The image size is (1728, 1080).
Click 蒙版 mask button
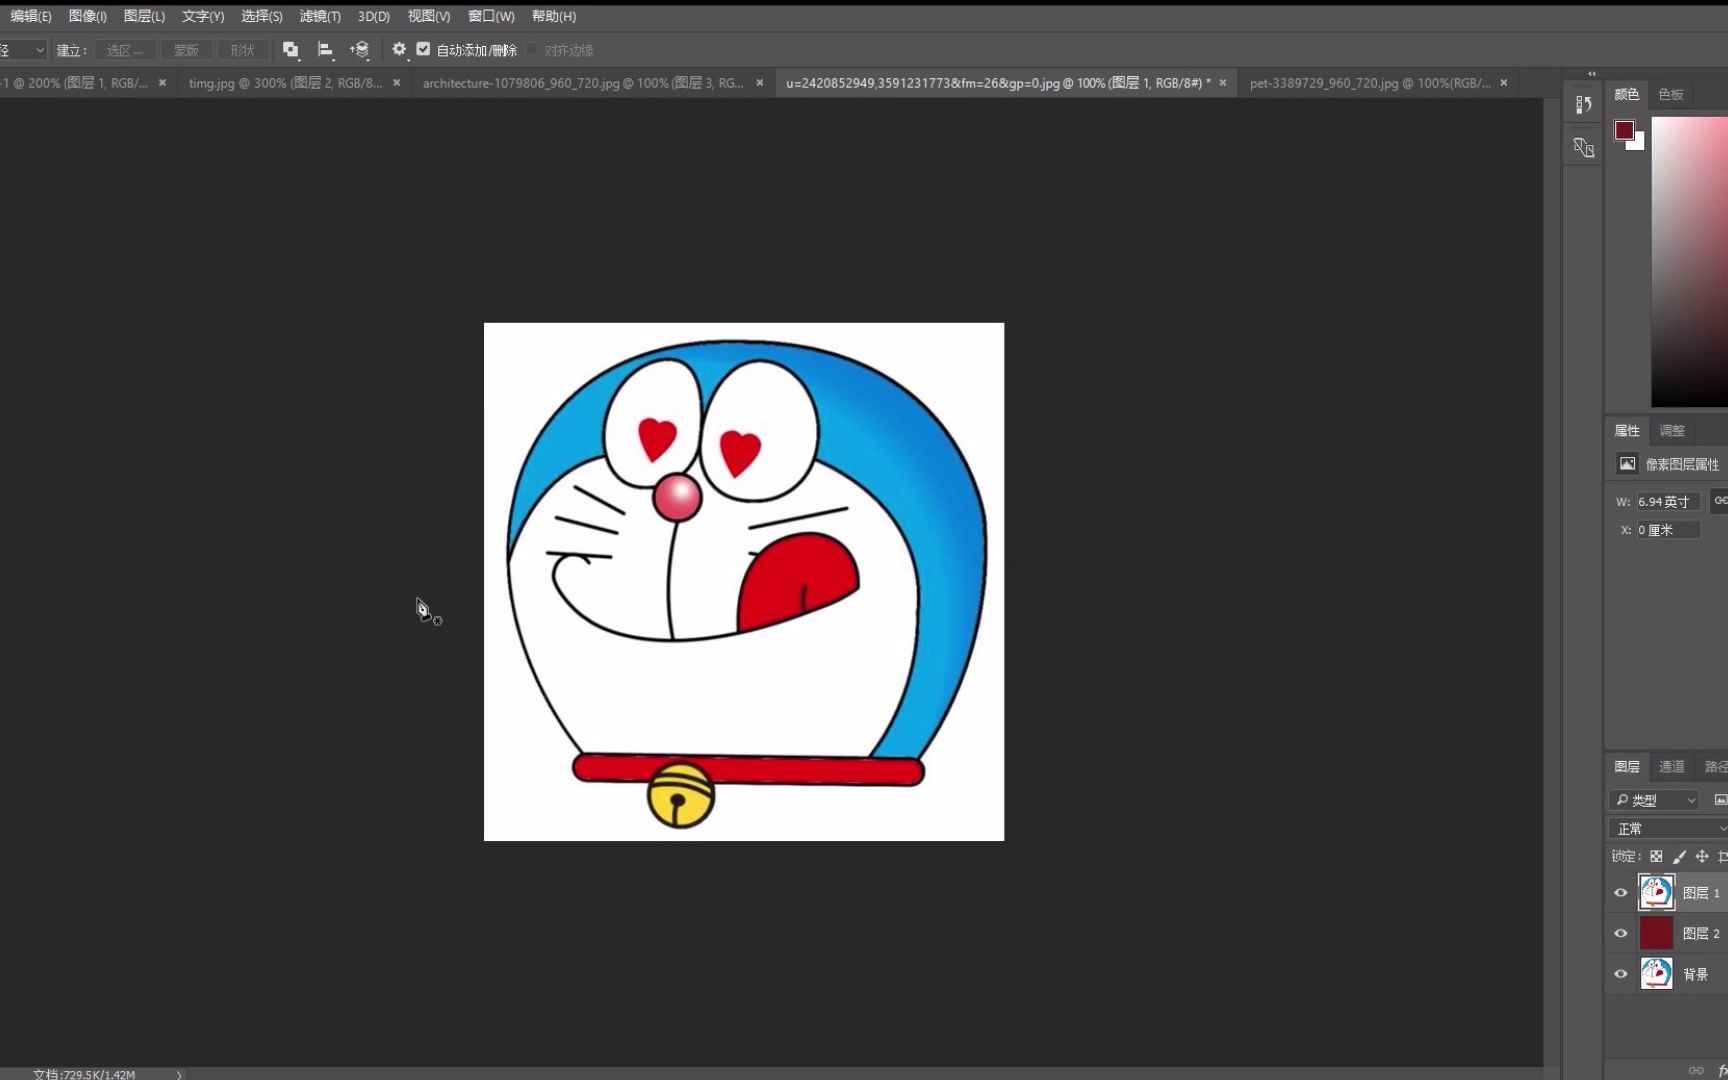click(186, 50)
